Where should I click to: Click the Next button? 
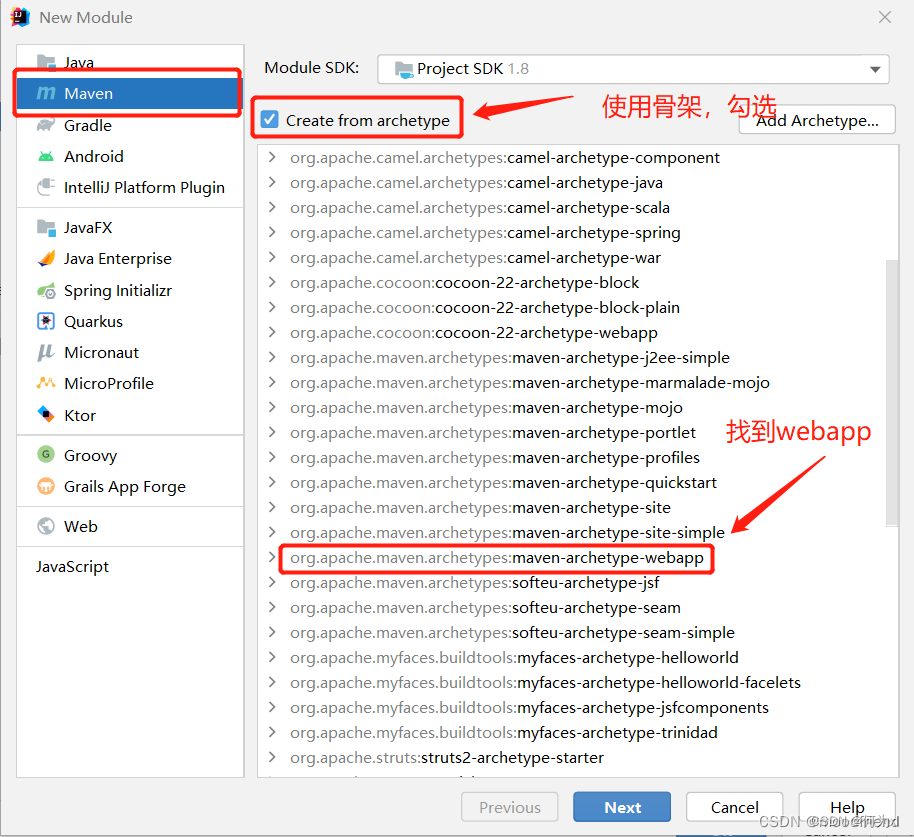(622, 807)
